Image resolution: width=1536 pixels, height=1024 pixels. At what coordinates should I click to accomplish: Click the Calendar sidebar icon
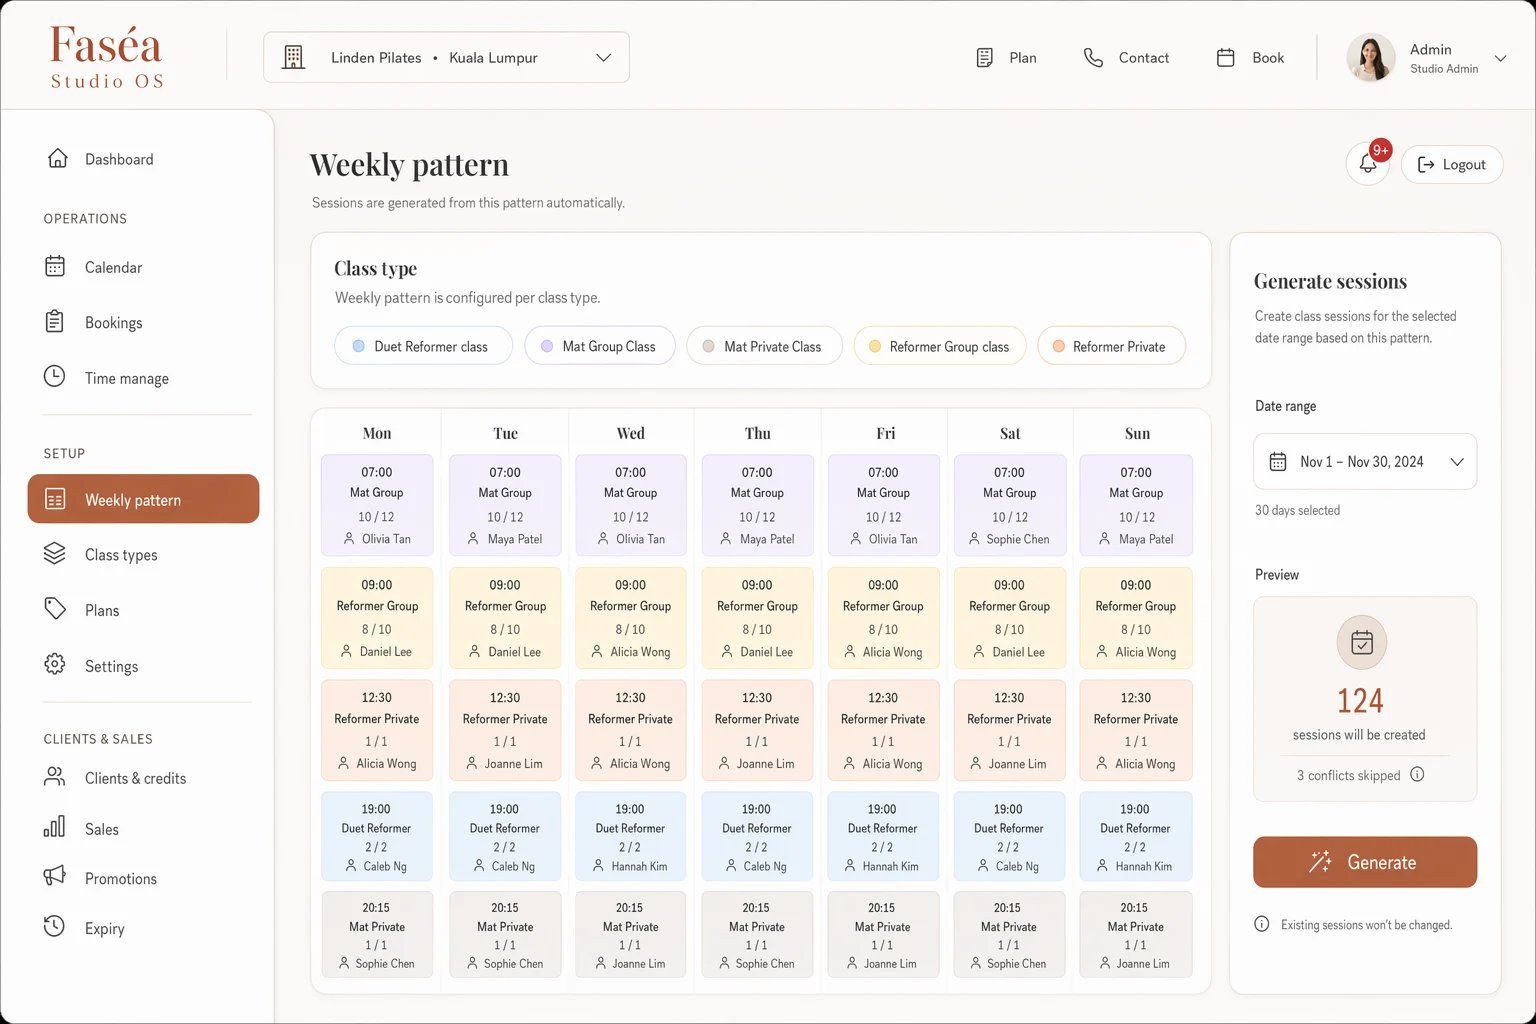click(55, 266)
